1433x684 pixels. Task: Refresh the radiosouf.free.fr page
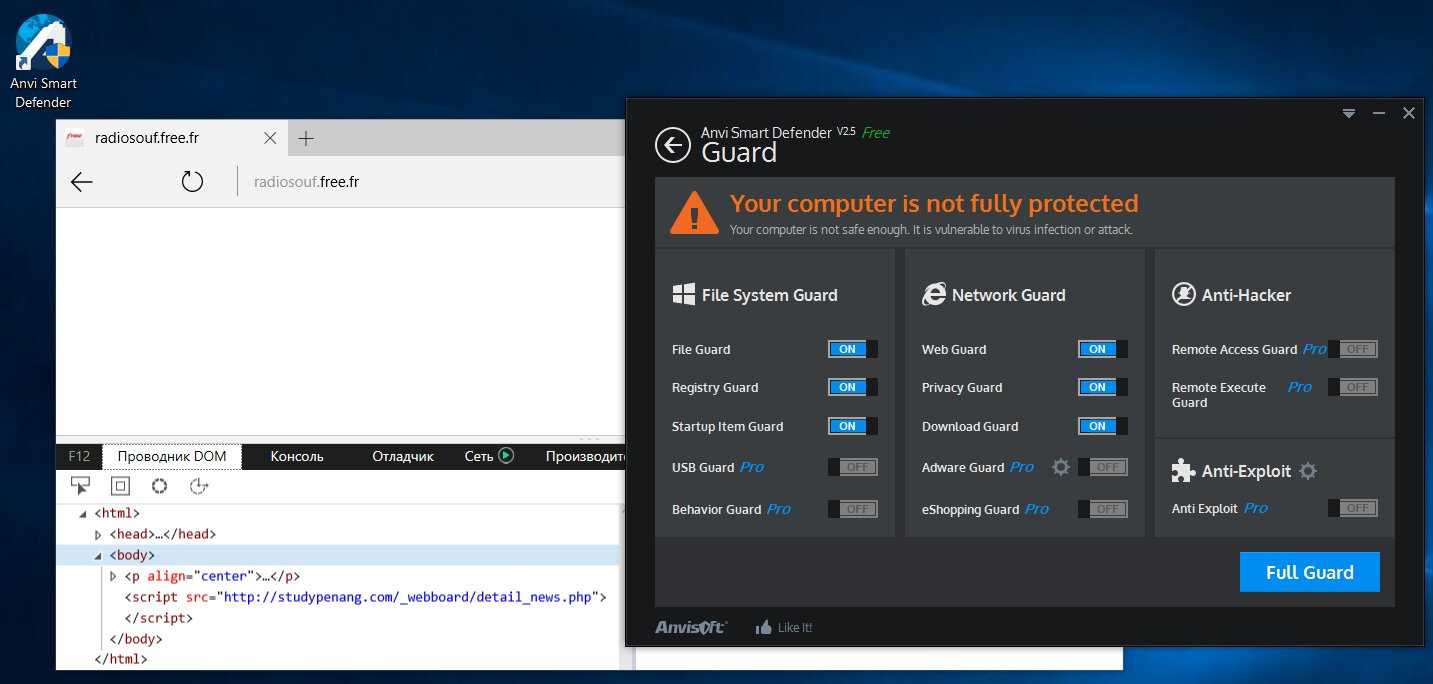click(x=192, y=182)
